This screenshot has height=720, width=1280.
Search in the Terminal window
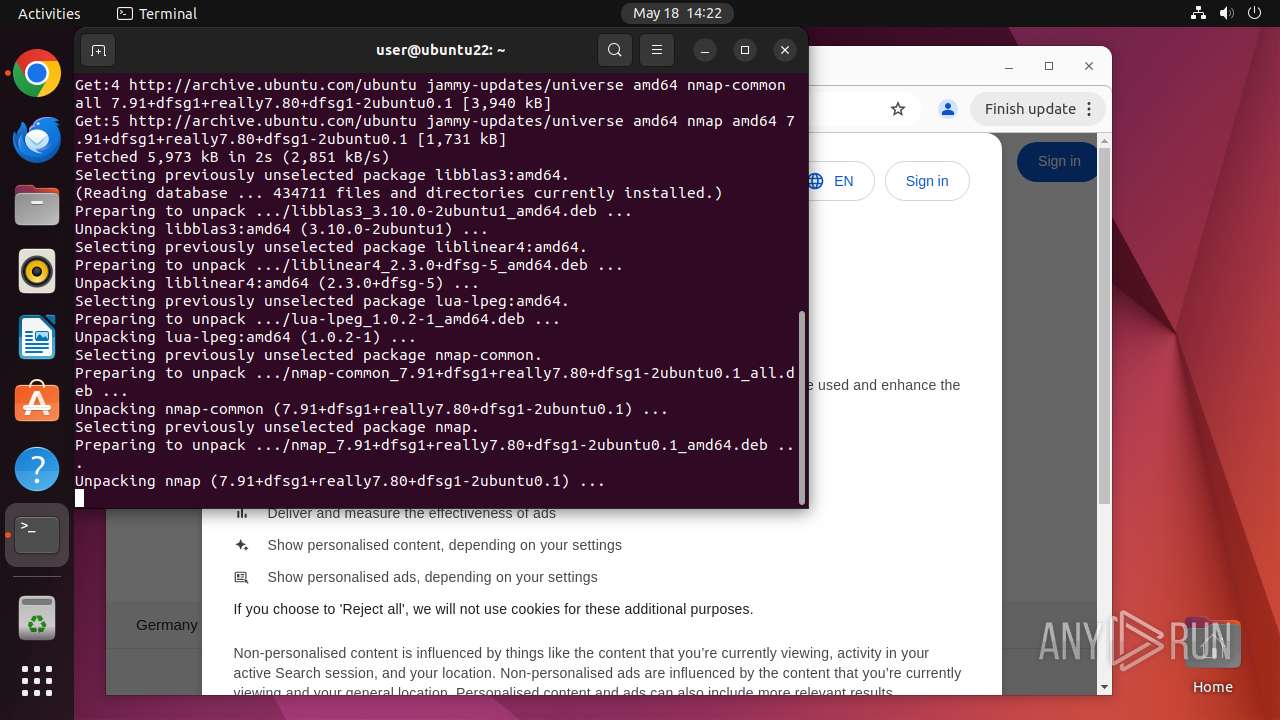tap(615, 50)
